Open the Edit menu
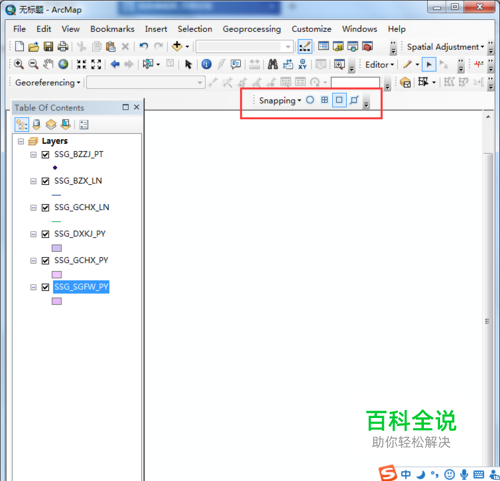 click(x=44, y=29)
